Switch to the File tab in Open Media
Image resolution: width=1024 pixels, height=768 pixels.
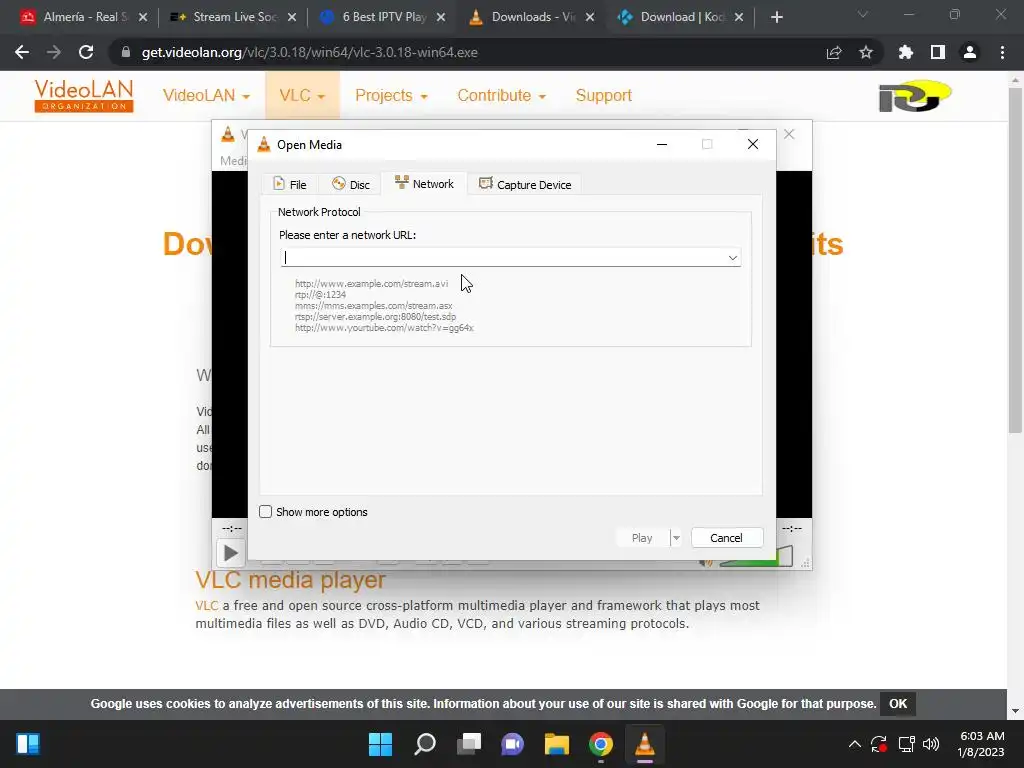point(290,185)
